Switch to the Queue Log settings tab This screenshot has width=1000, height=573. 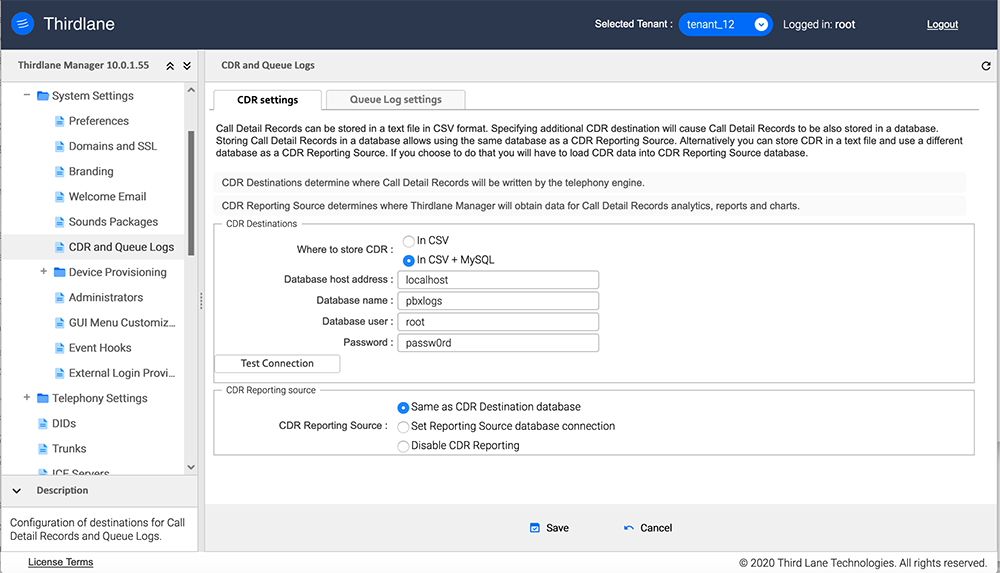pyautogui.click(x=395, y=100)
